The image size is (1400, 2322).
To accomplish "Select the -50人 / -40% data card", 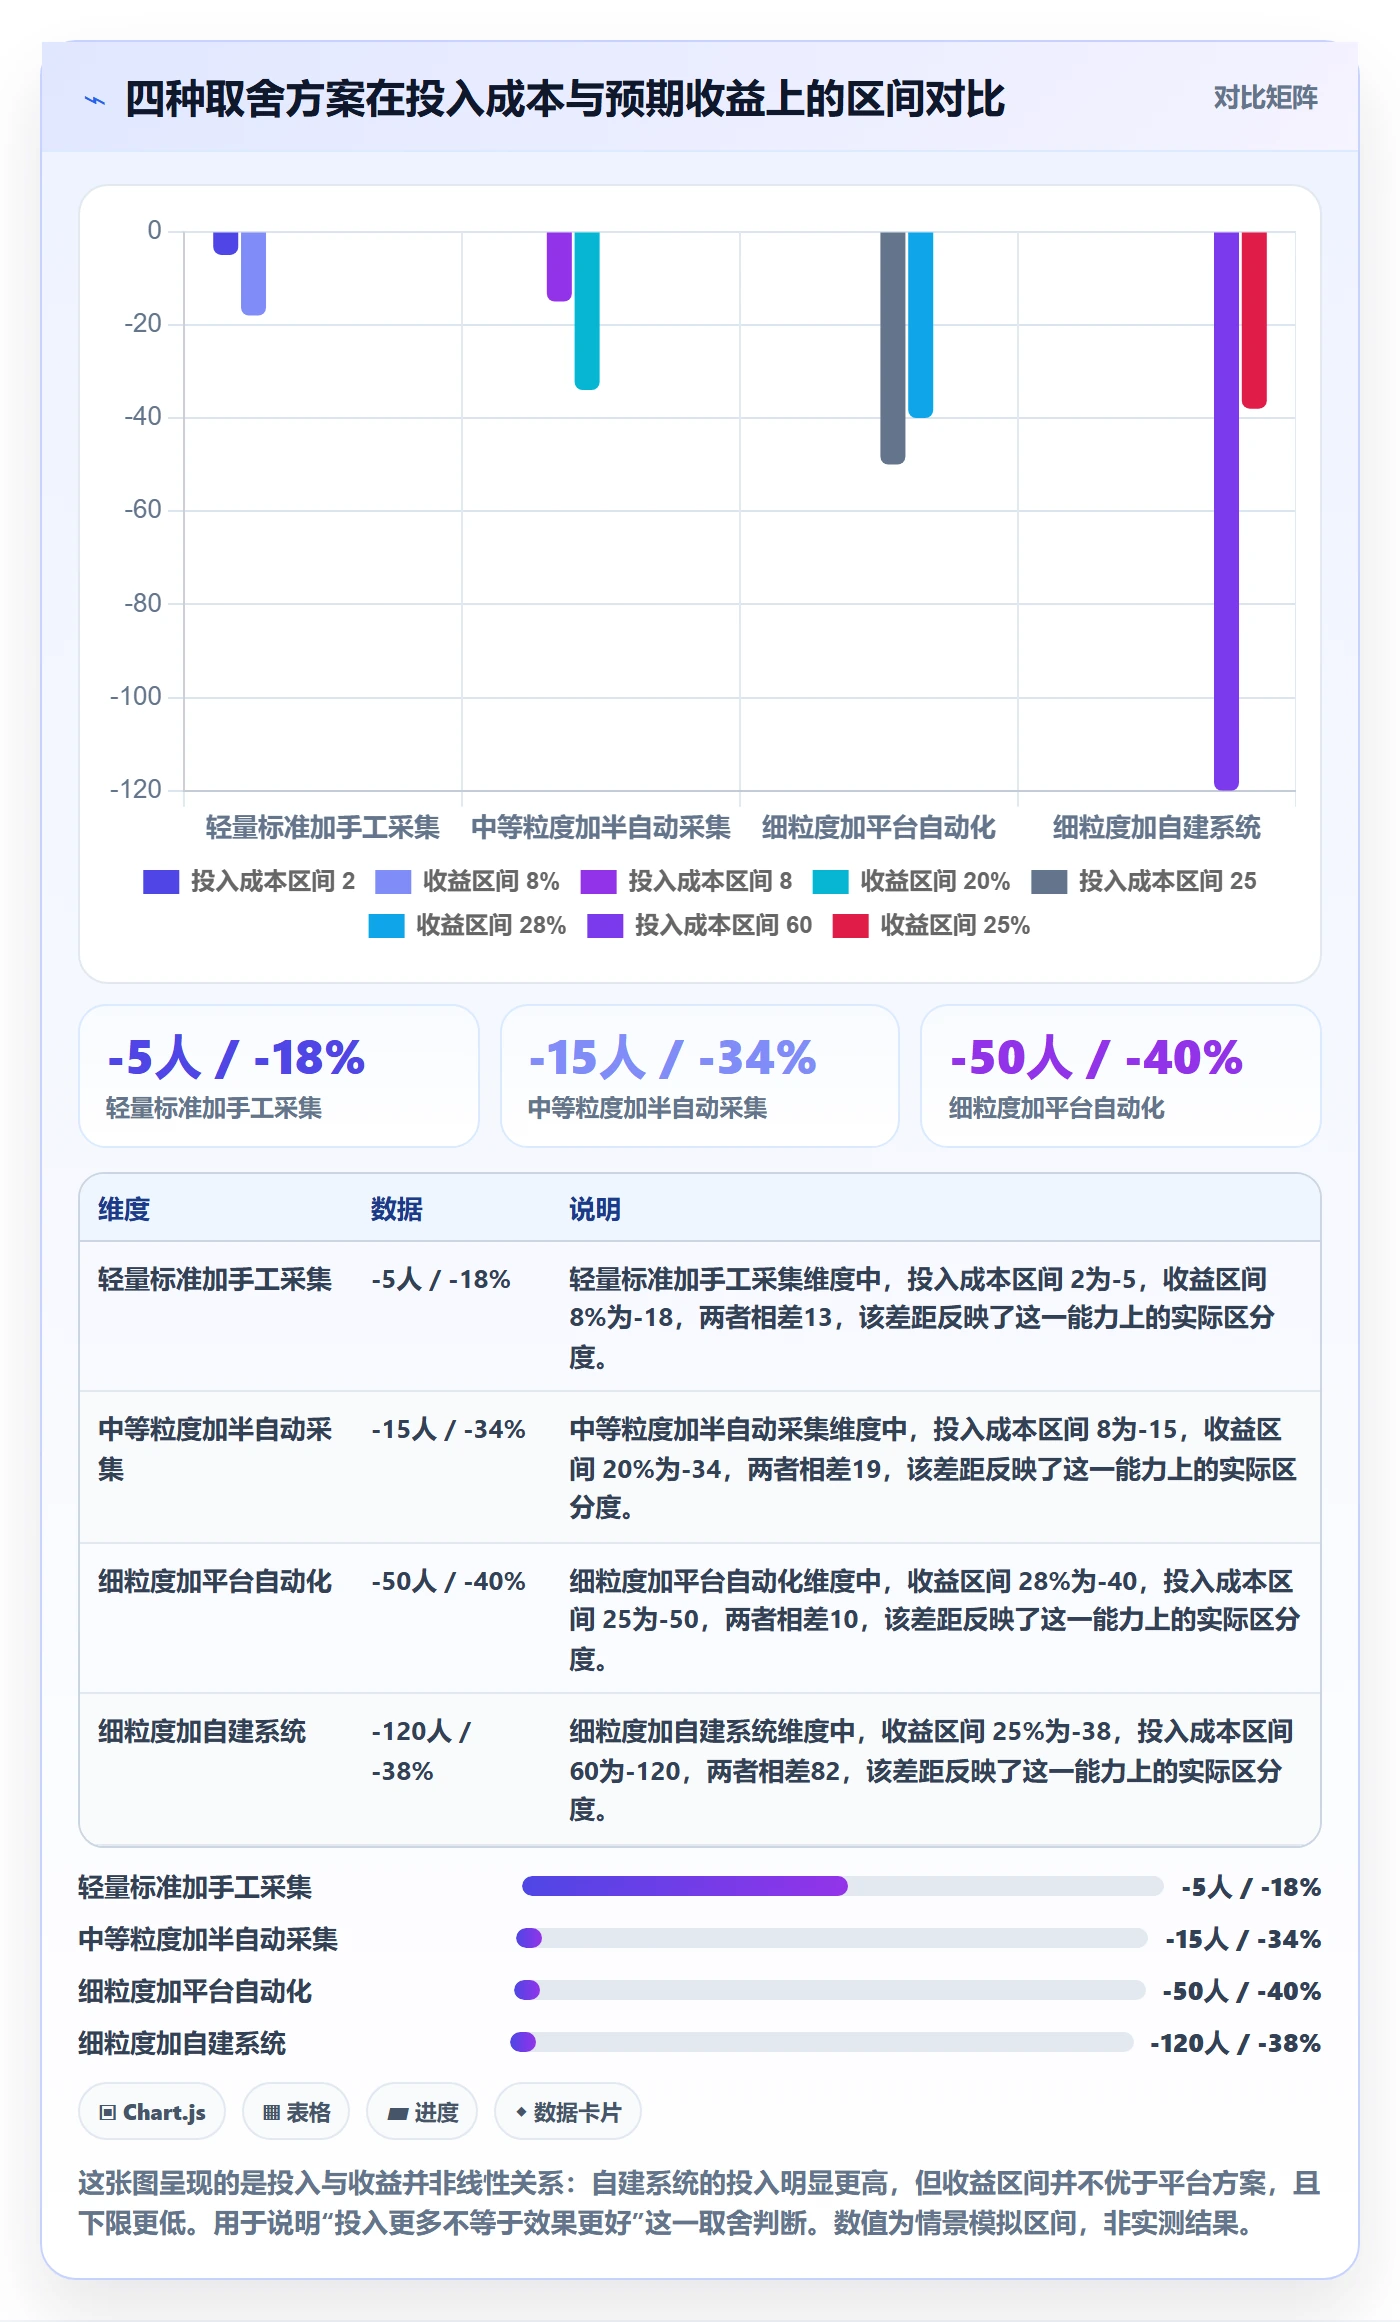I will pos(1121,1076).
